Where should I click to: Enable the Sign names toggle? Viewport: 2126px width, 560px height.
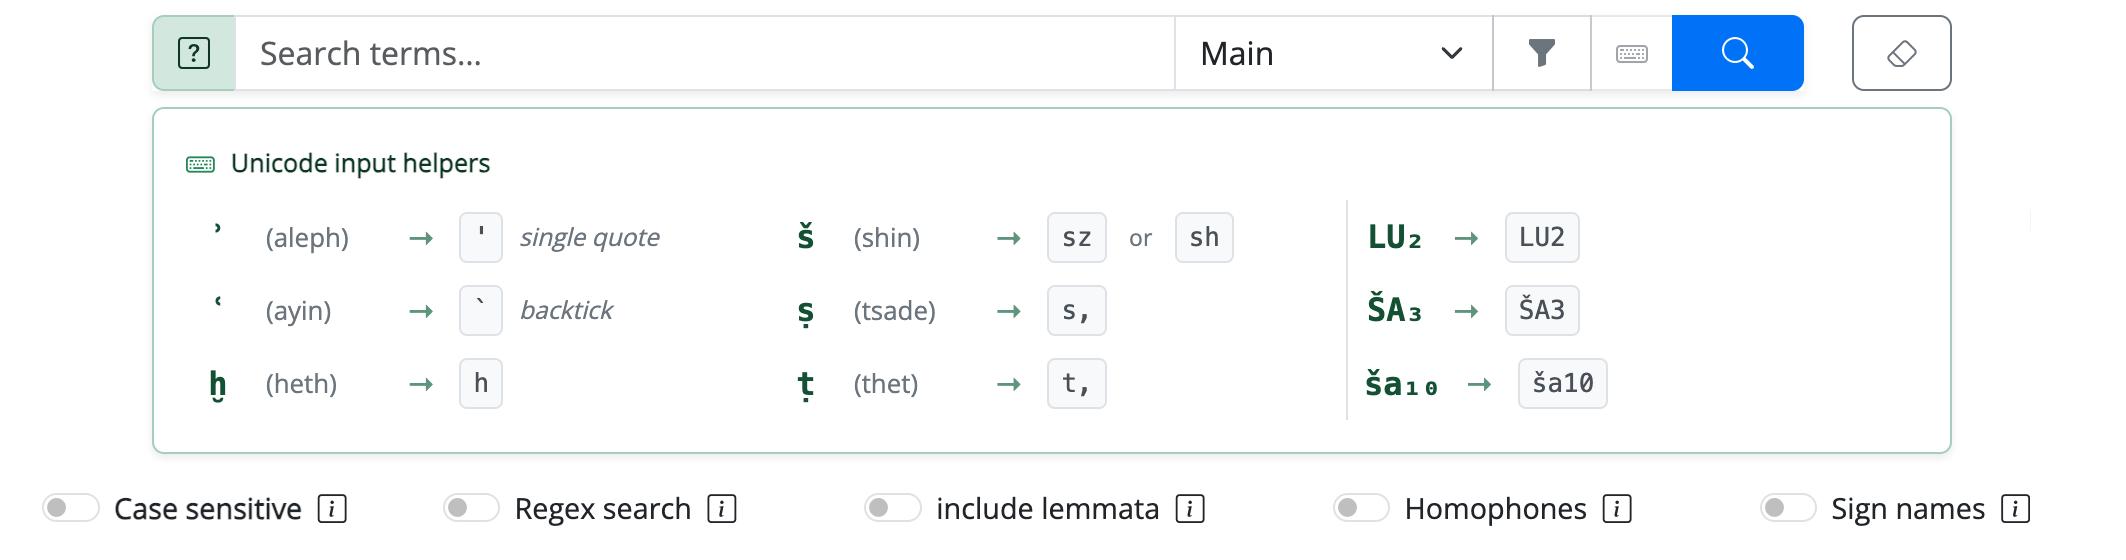point(1789,508)
